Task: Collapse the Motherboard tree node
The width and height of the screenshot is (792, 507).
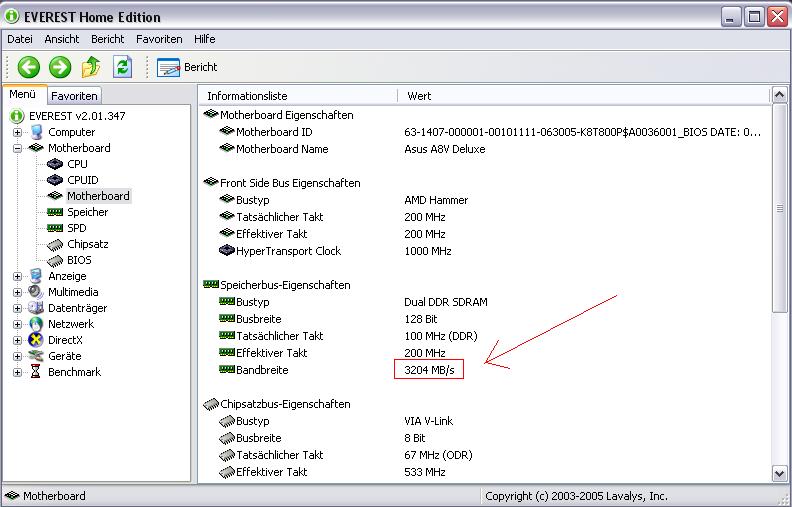Action: pyautogui.click(x=17, y=148)
